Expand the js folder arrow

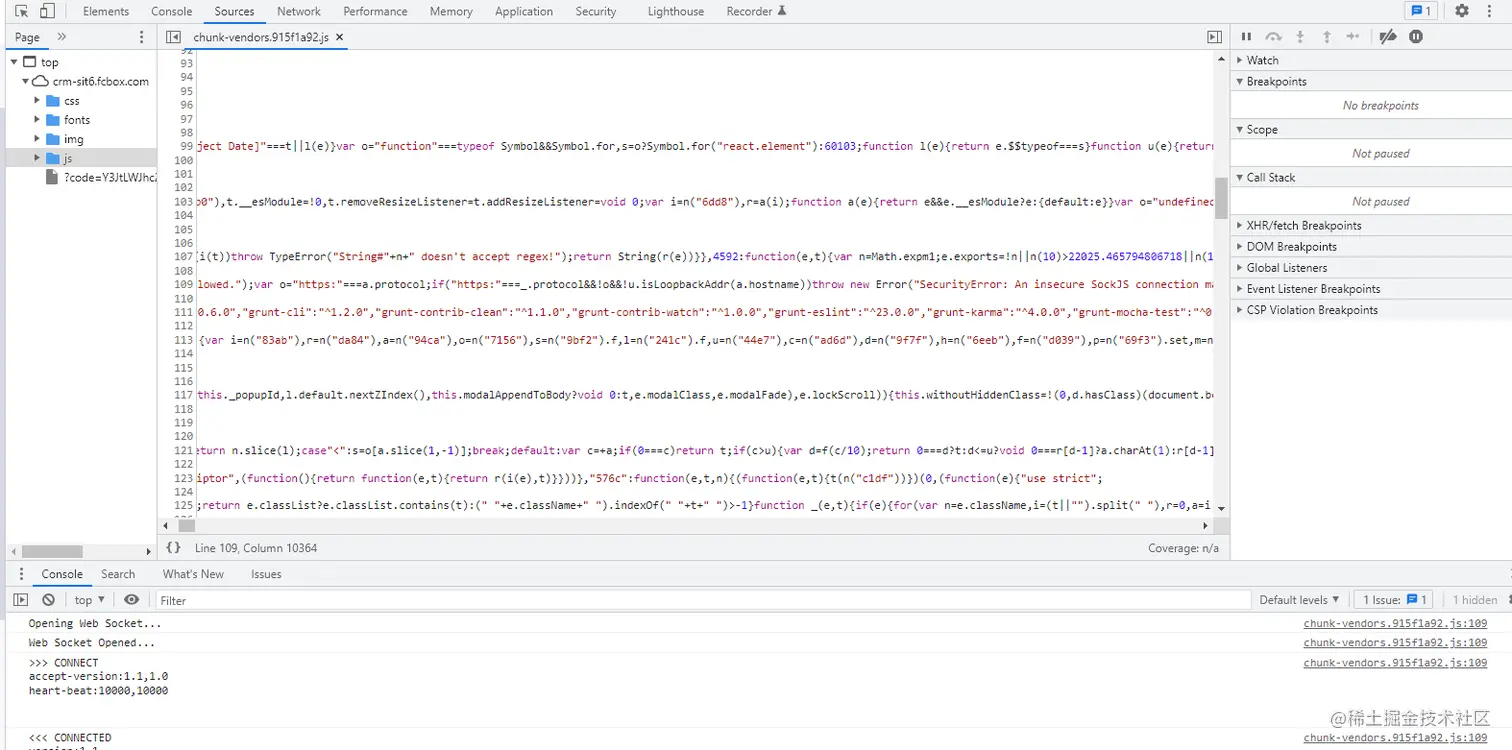[38, 158]
